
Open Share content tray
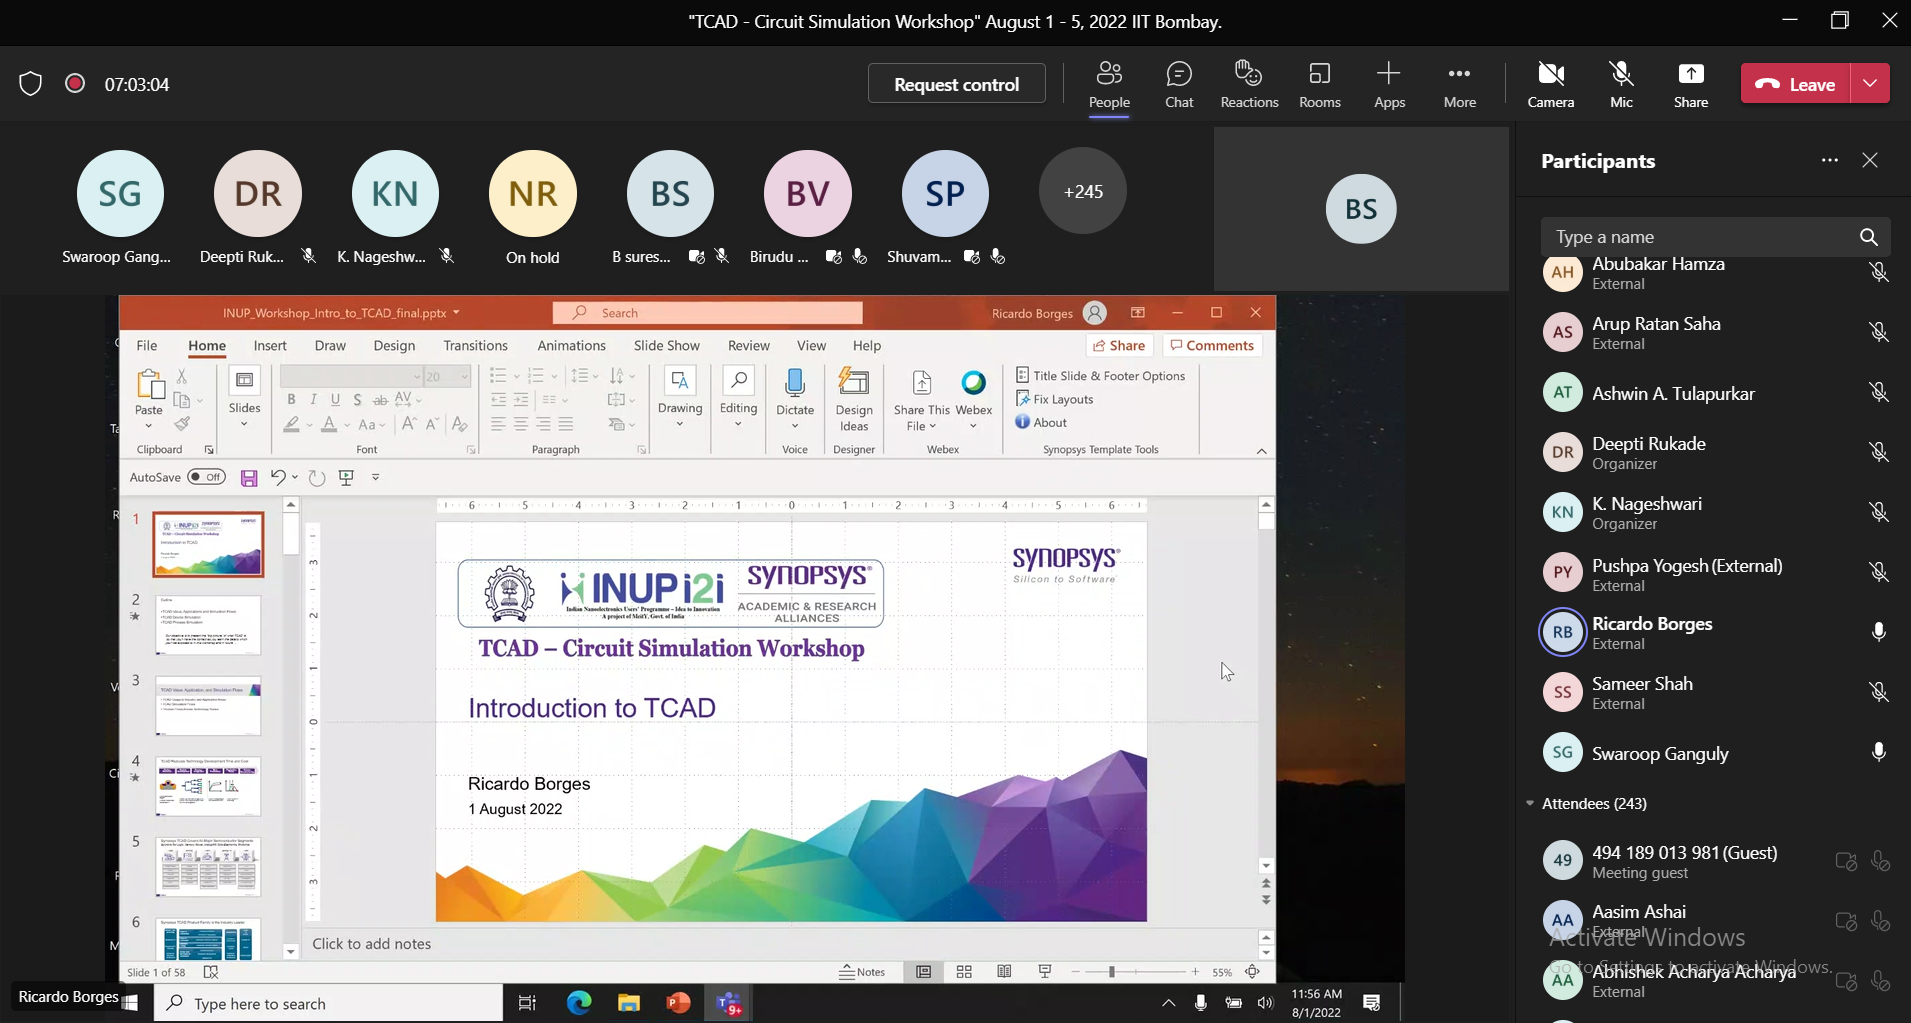[x=1691, y=85]
